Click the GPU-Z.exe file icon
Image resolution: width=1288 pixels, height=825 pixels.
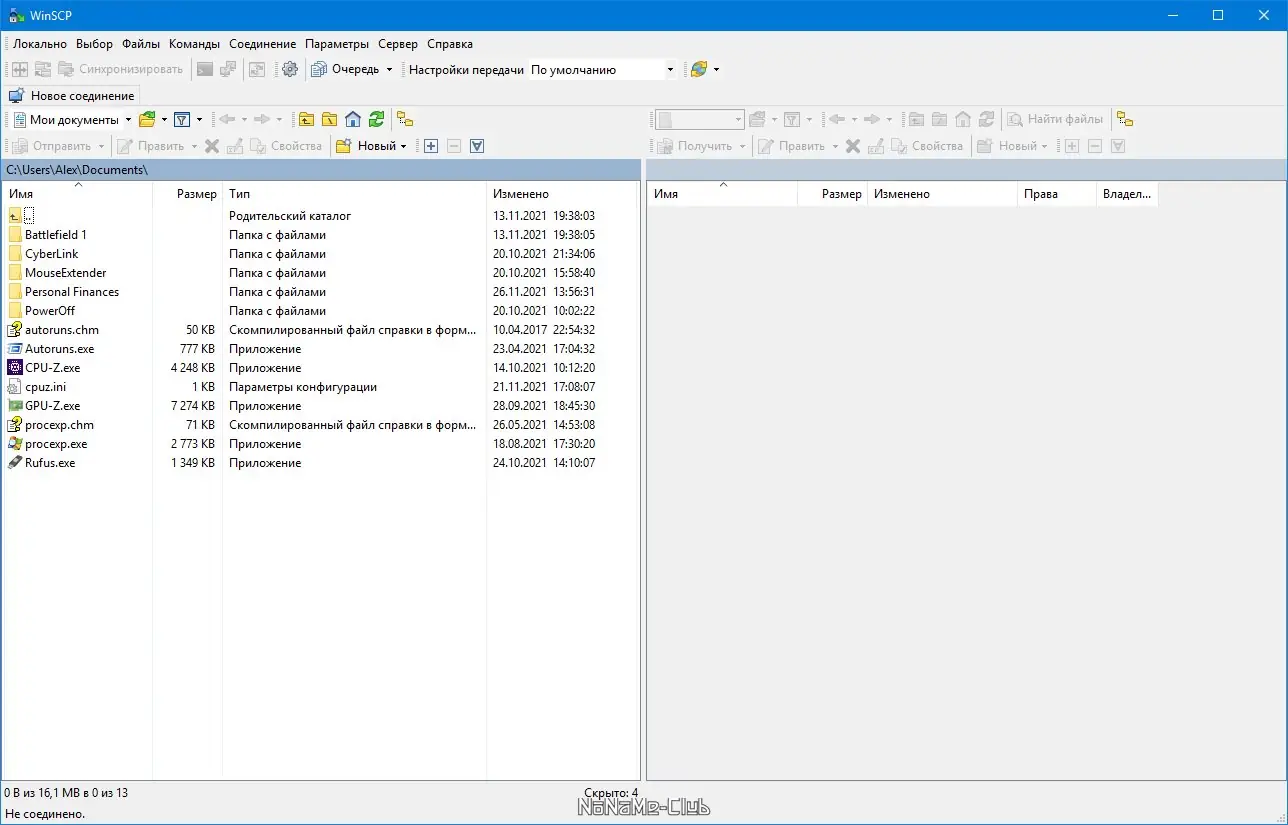point(15,406)
